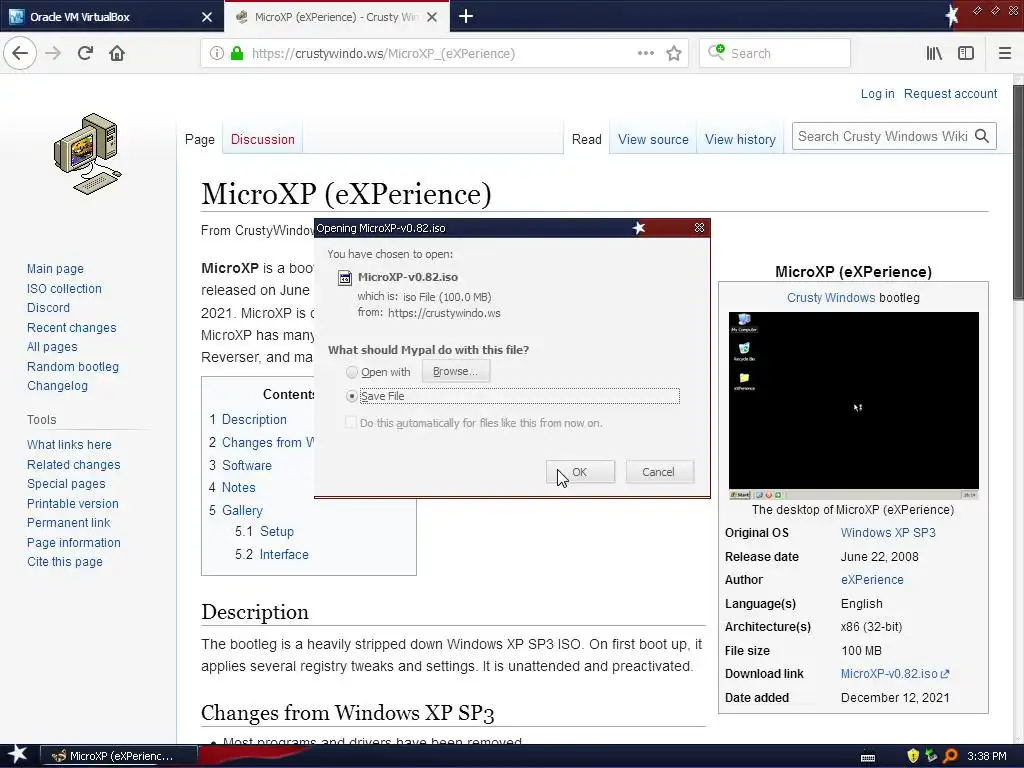Tick the 'Do this automatically' checkbox
Viewport: 1024px width, 768px height.
[x=351, y=423]
